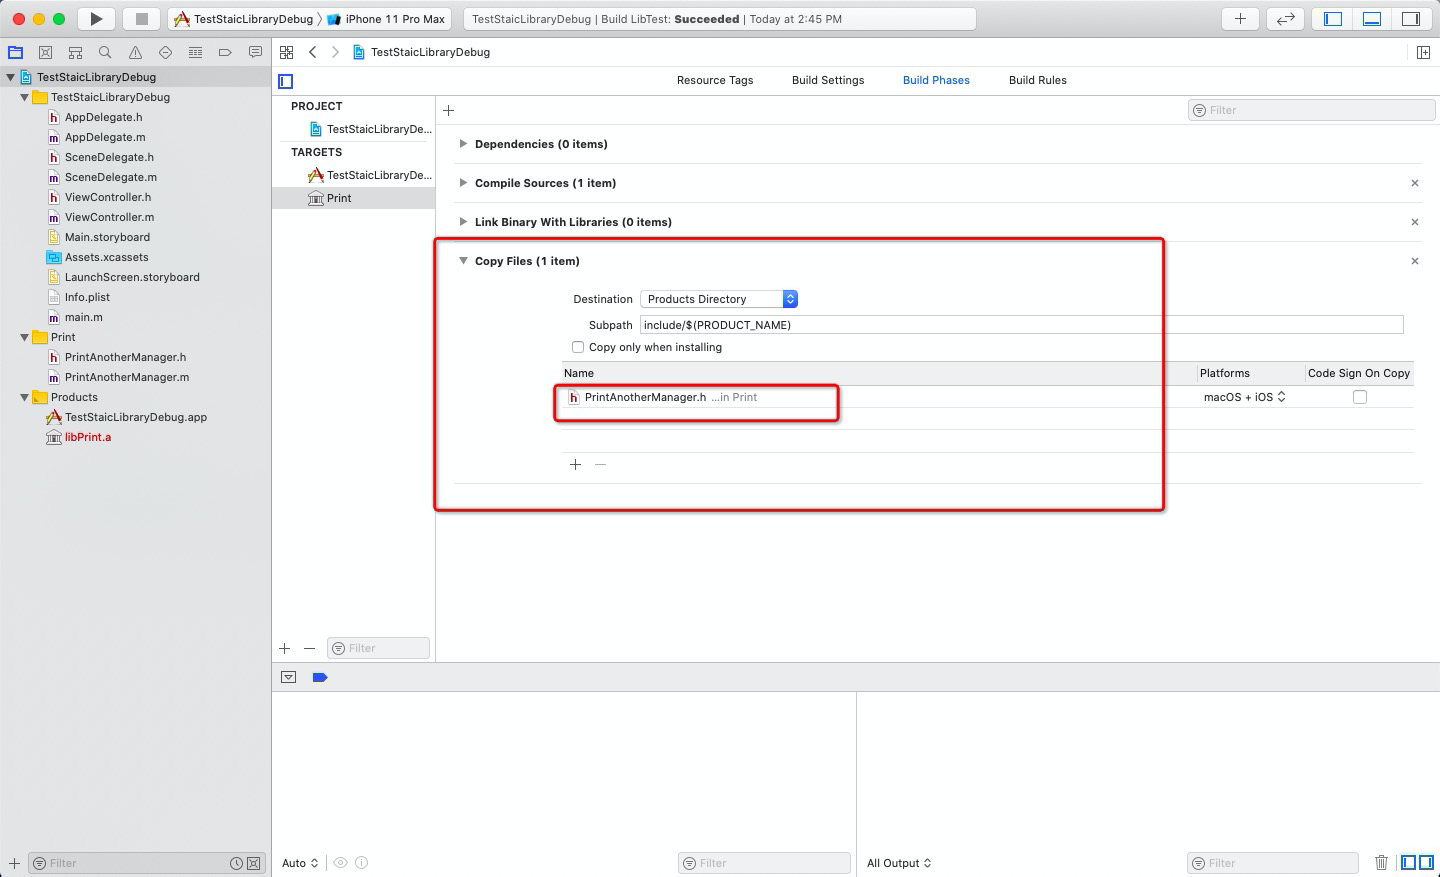The width and height of the screenshot is (1440, 877).
Task: Enable Copy only when installing
Action: 578,347
